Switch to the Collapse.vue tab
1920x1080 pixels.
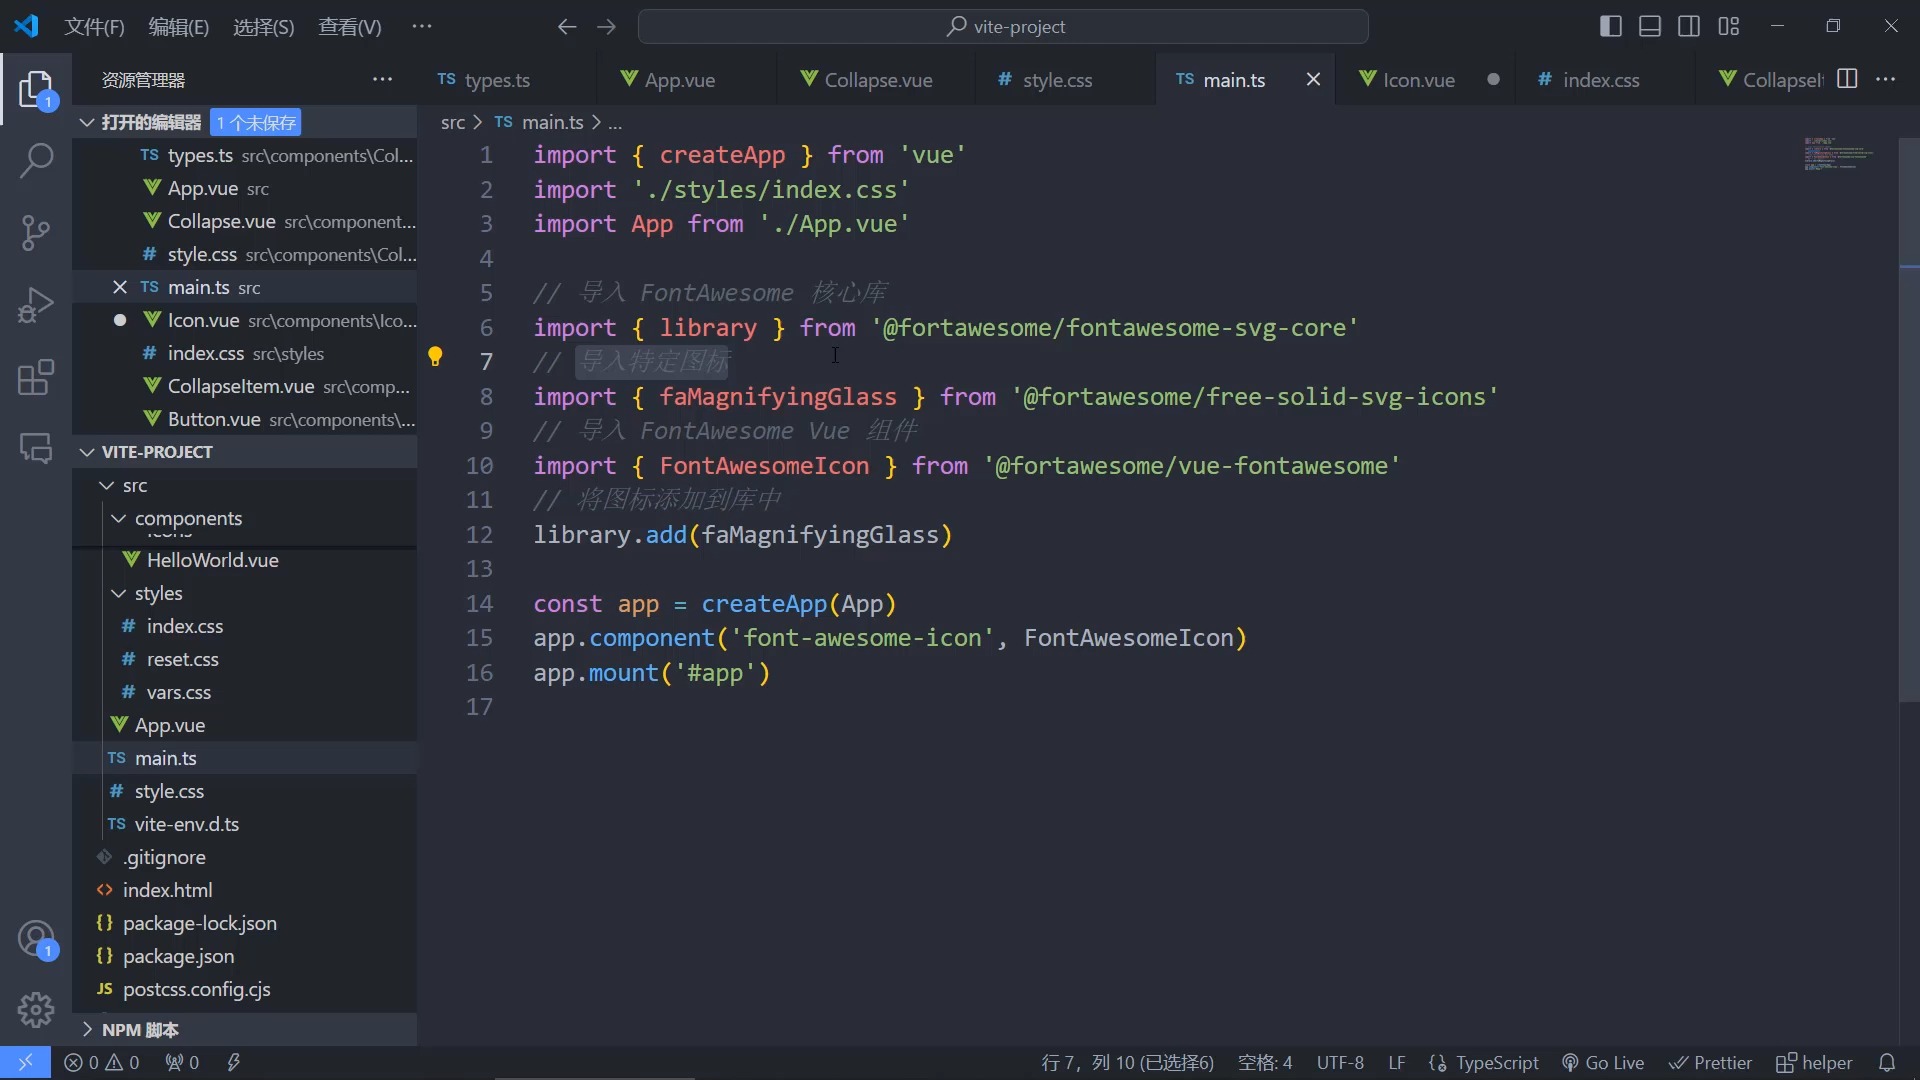[x=878, y=79]
